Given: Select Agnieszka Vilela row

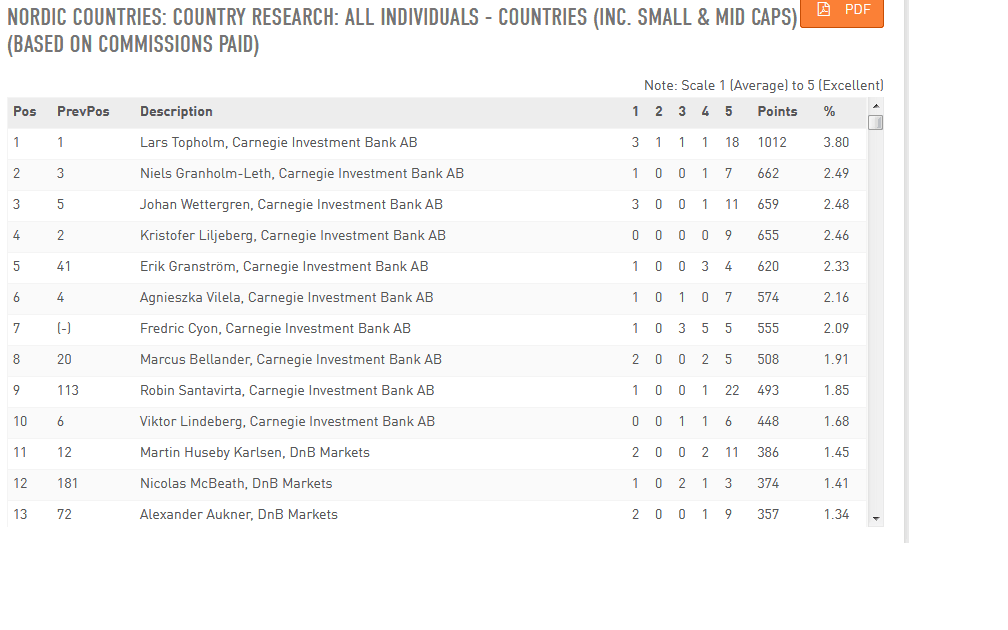Looking at the screenshot, I should [x=286, y=298].
